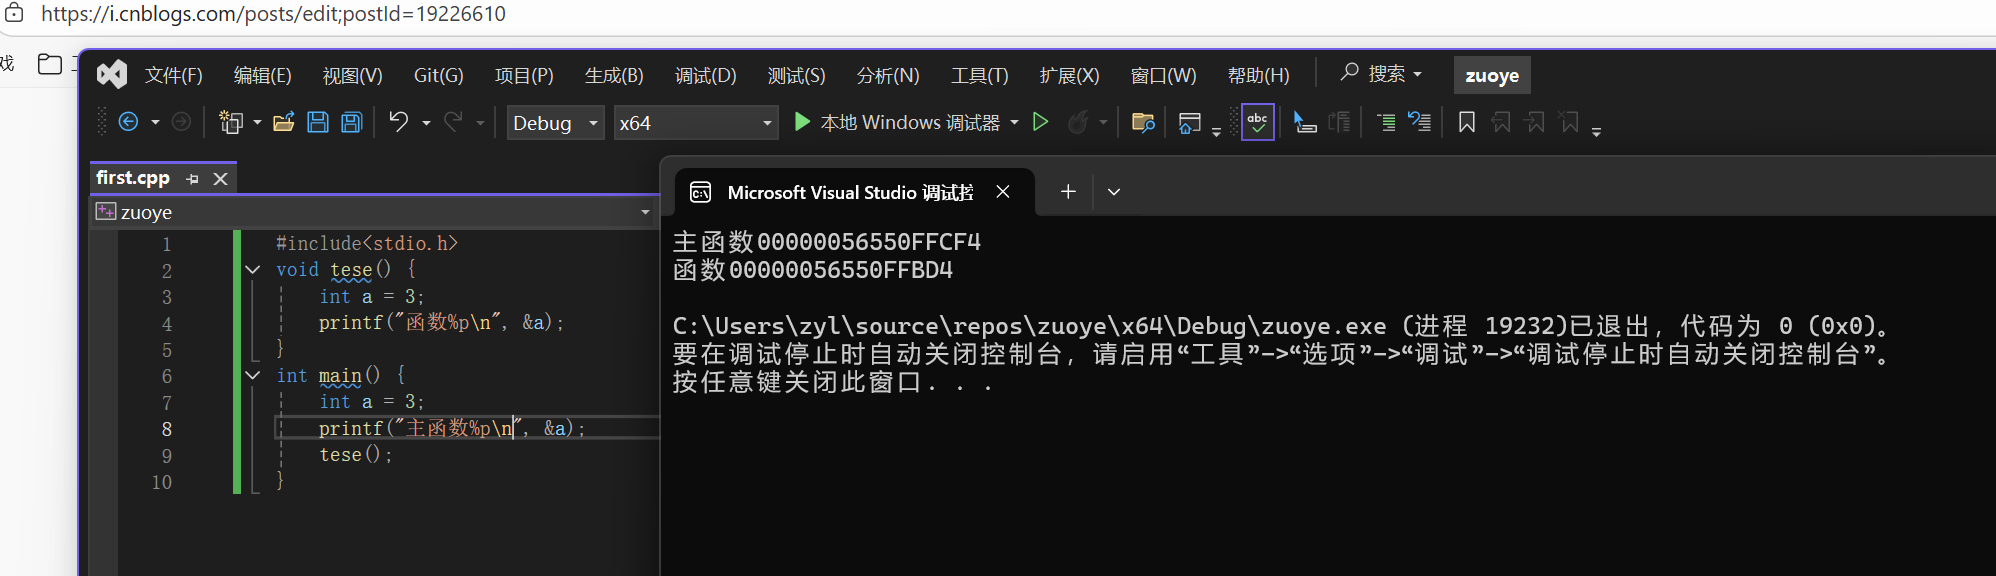
Task: Click the browser address bar URL
Action: tap(273, 14)
